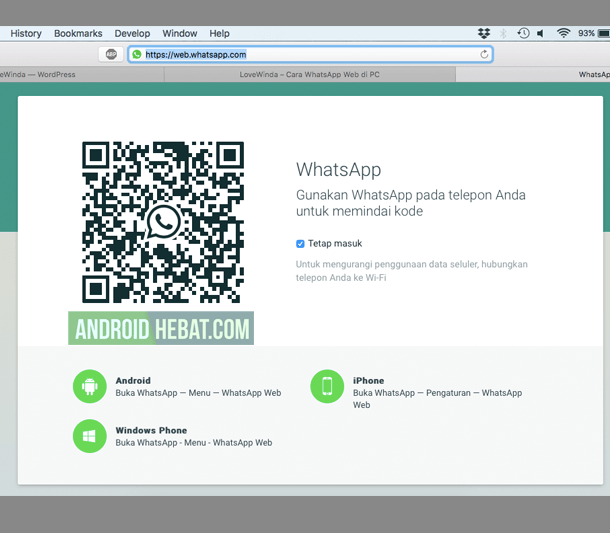Click the Gunakan WhatsApp pada telepon text

[x=411, y=203]
